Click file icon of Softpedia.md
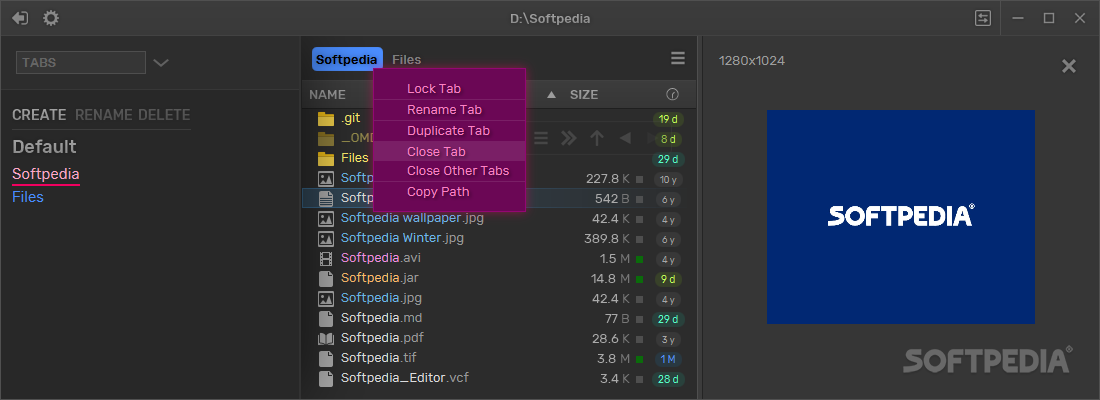 click(x=326, y=319)
